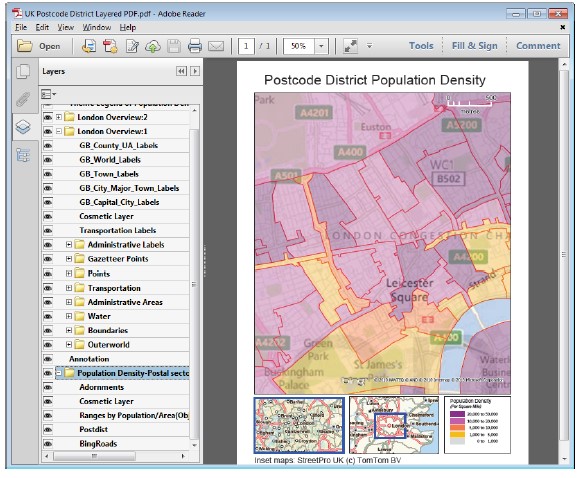Click the Gazetteer Points folder icon
578x478 pixels.
click(x=80, y=259)
